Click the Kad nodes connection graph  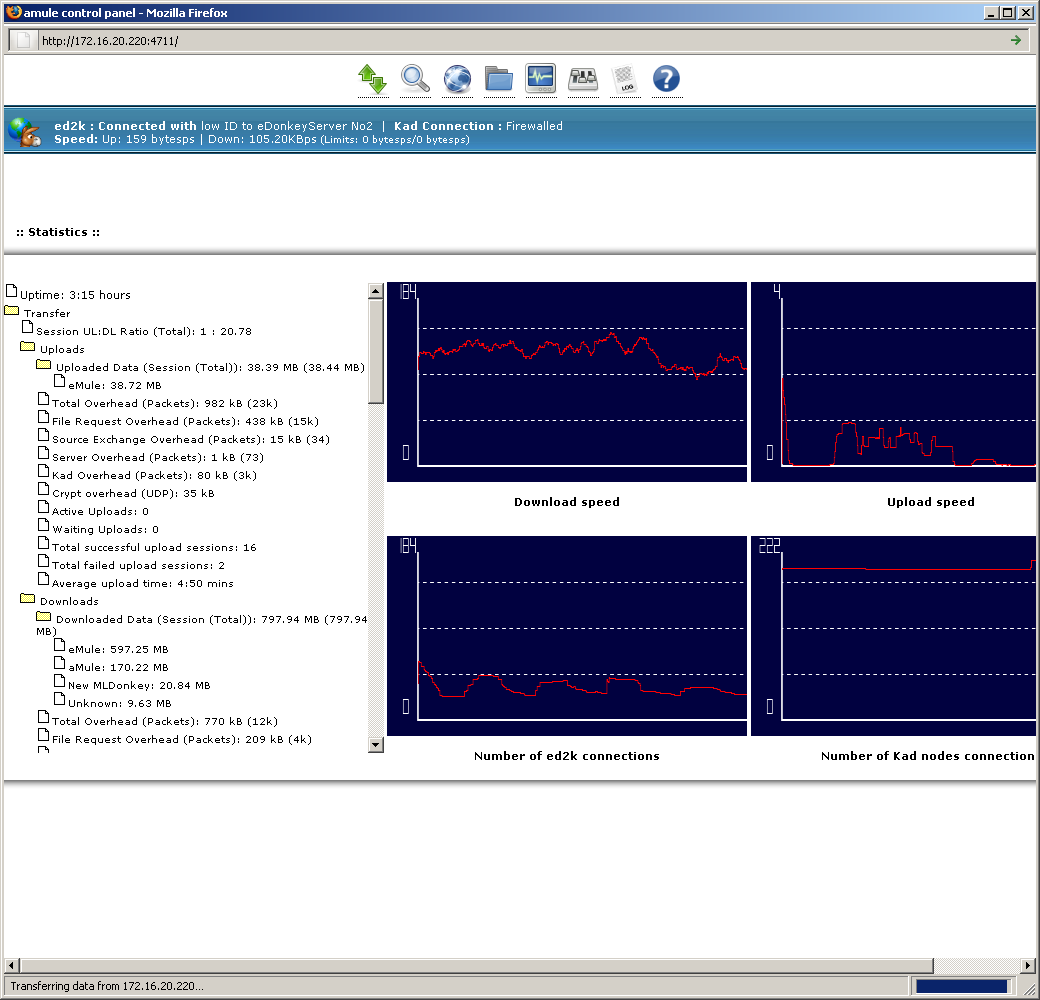click(x=893, y=635)
